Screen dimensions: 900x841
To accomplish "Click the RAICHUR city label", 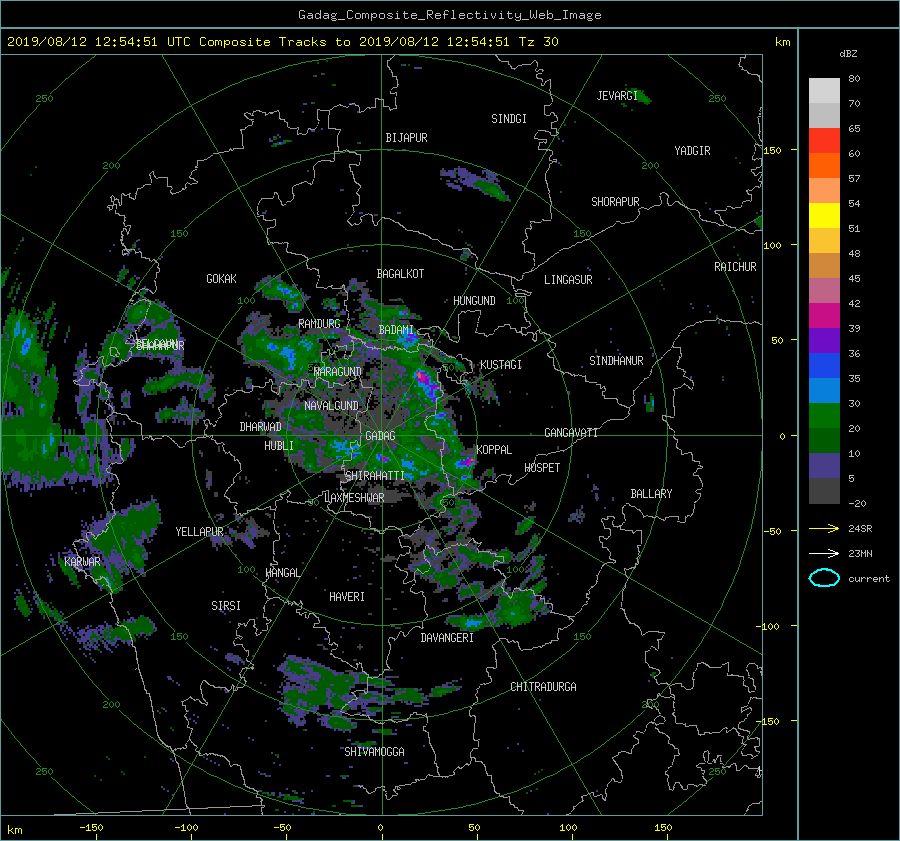I will (735, 267).
